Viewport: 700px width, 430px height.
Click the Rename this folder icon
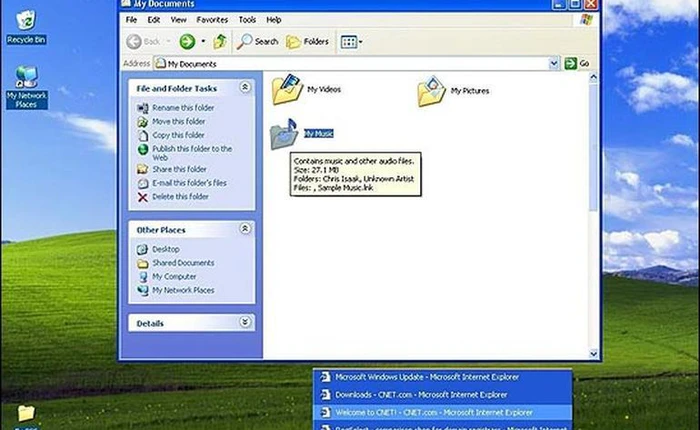coord(142,108)
